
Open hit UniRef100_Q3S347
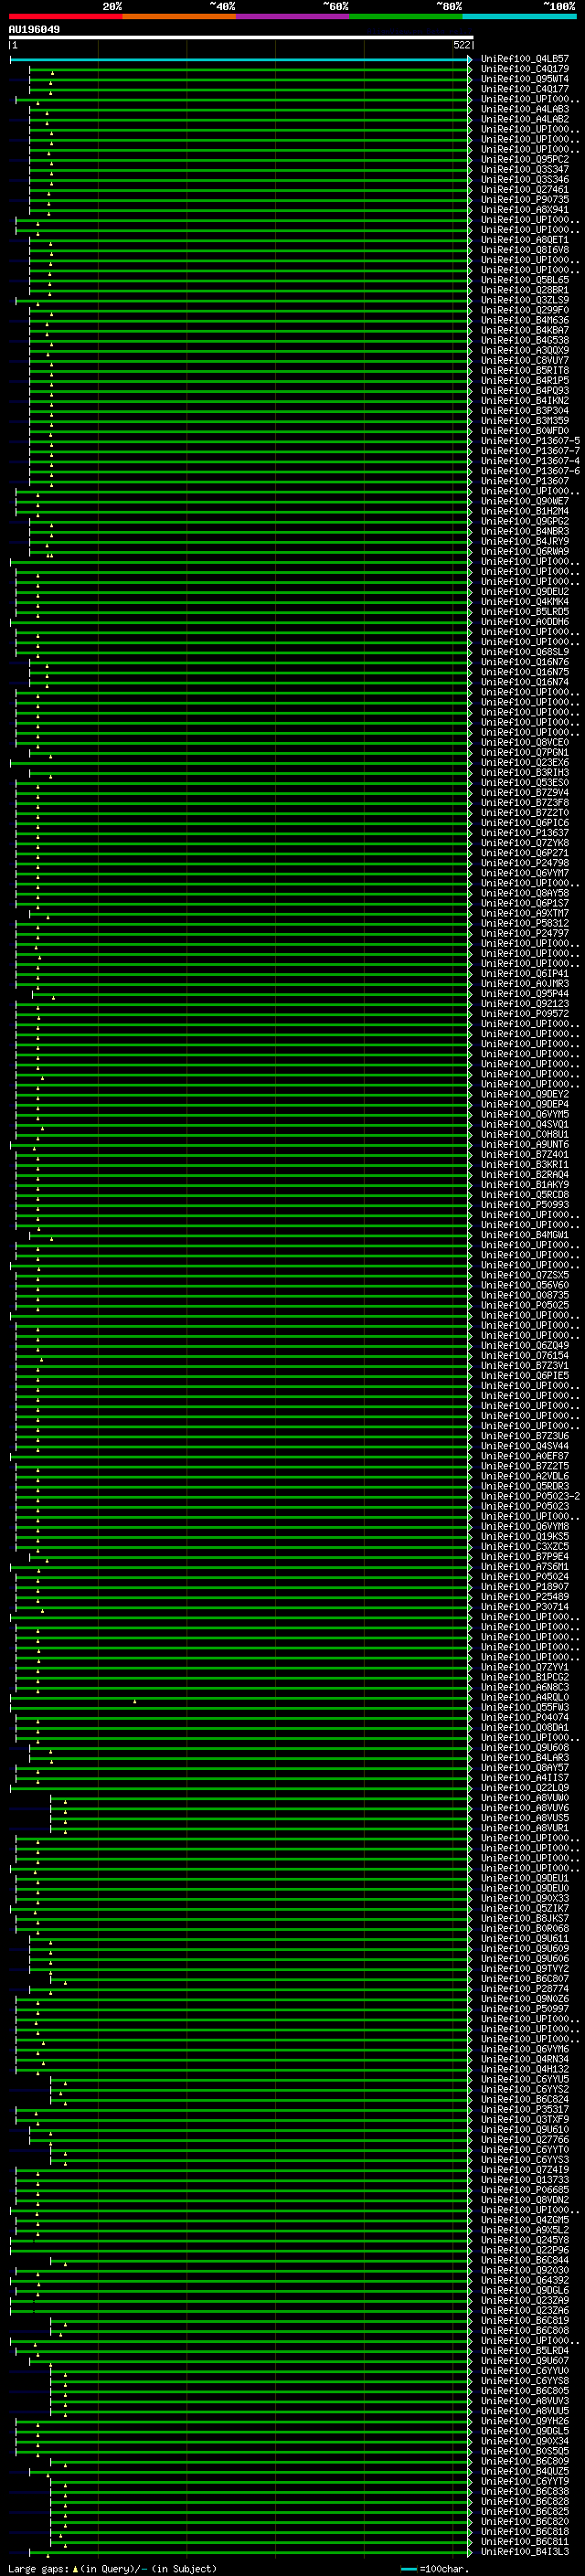pyautogui.click(x=525, y=169)
